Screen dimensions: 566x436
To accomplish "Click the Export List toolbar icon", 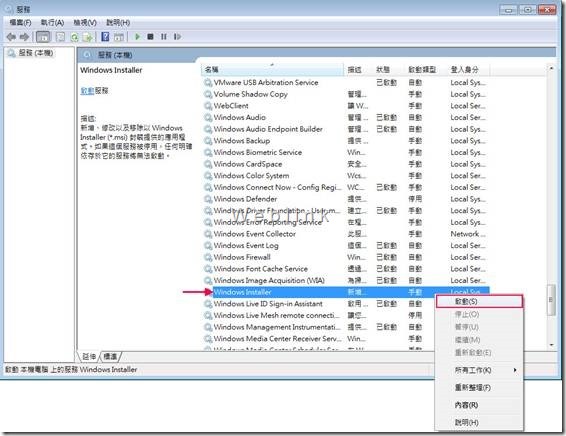I will pyautogui.click(x=88, y=37).
